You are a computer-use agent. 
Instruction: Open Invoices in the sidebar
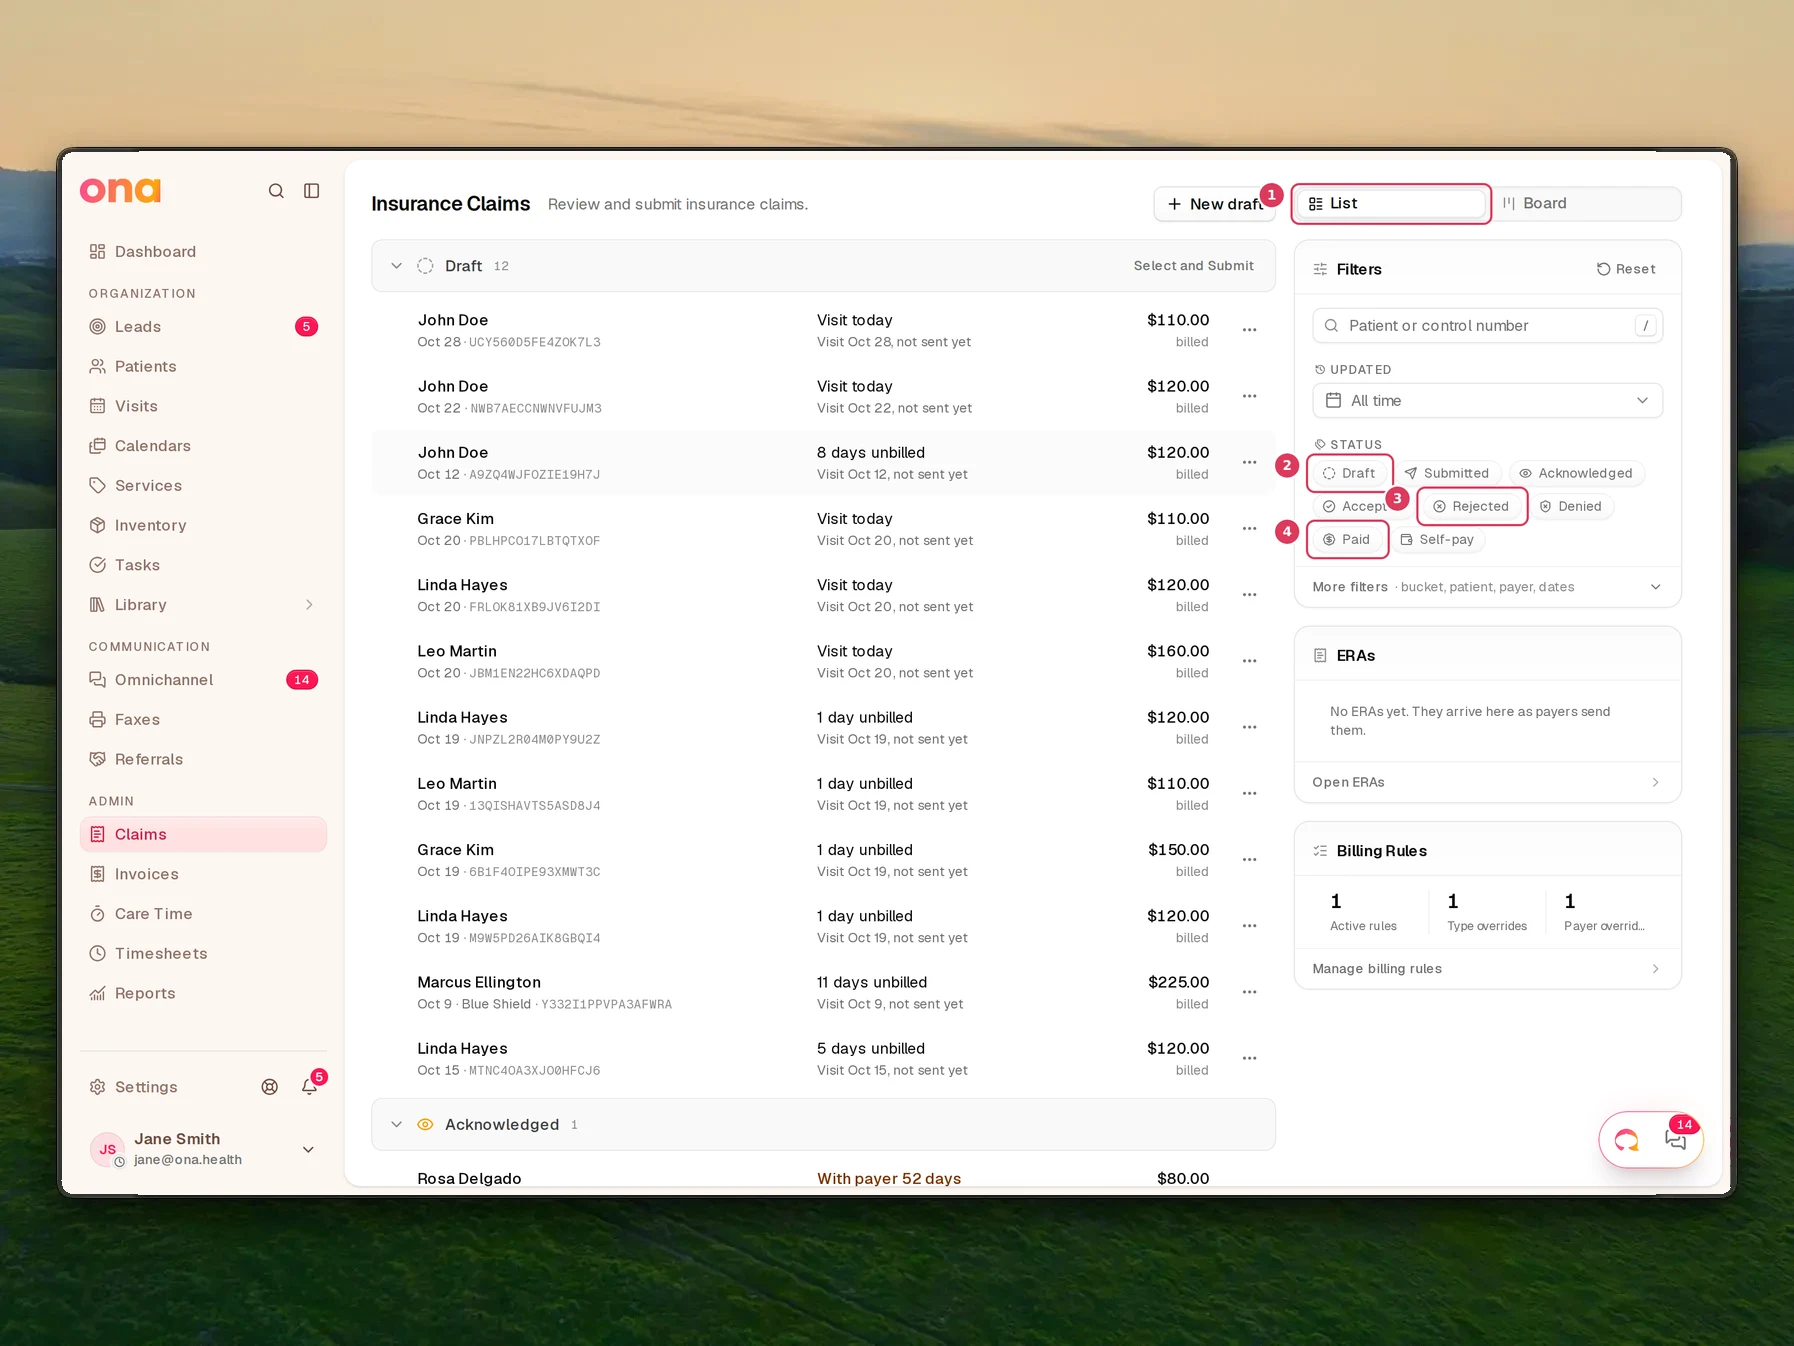pyautogui.click(x=203, y=875)
